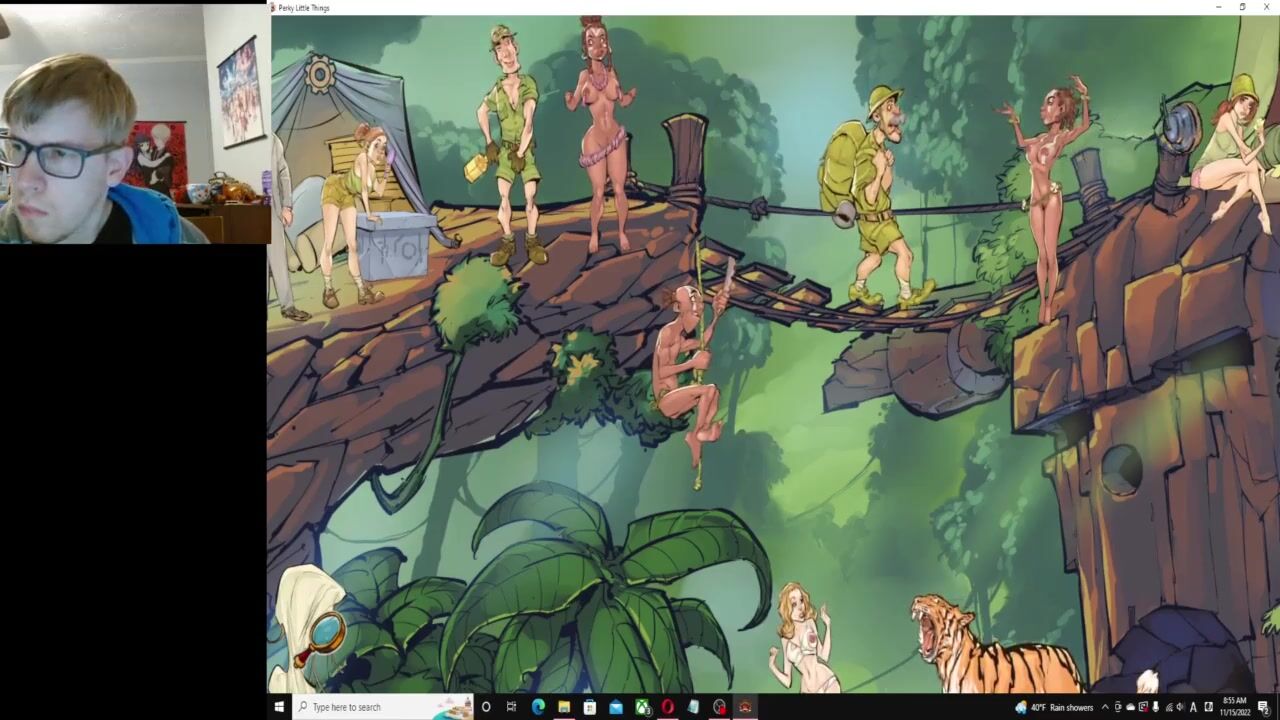Open the Windows Start menu
The width and height of the screenshot is (1280, 720).
click(x=279, y=707)
